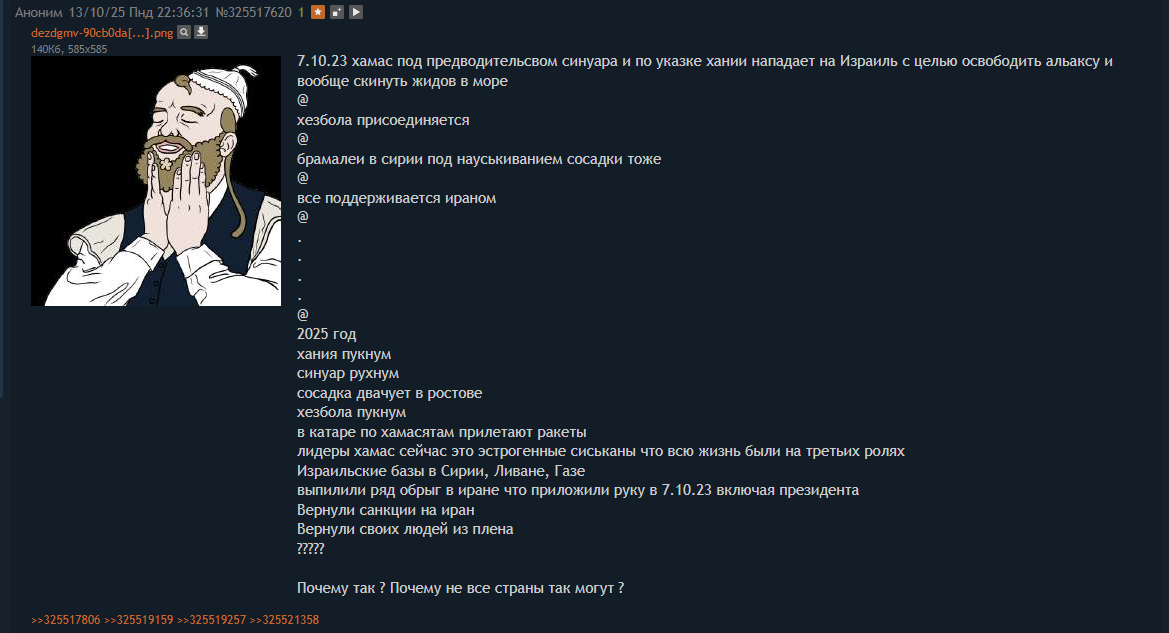Download the attached png via arrow icon
Screen dimensions: 1169x633
click(201, 32)
